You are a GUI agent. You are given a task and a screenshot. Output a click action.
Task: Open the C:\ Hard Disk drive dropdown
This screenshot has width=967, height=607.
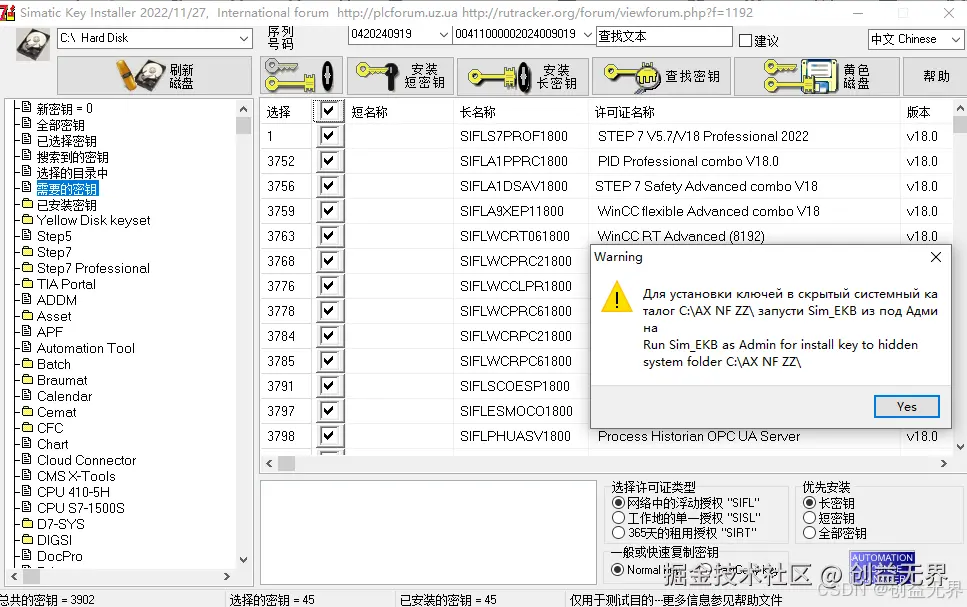(x=244, y=38)
